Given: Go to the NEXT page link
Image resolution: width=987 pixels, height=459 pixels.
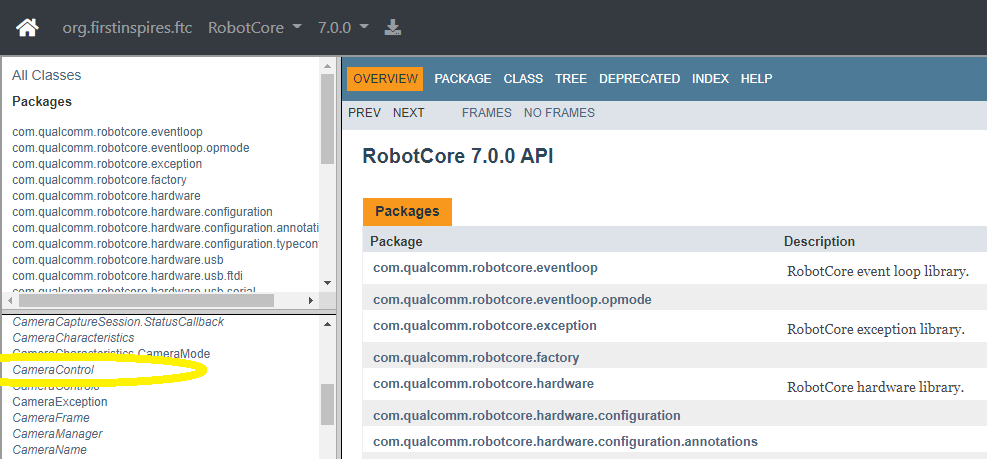Looking at the screenshot, I should click(409, 113).
